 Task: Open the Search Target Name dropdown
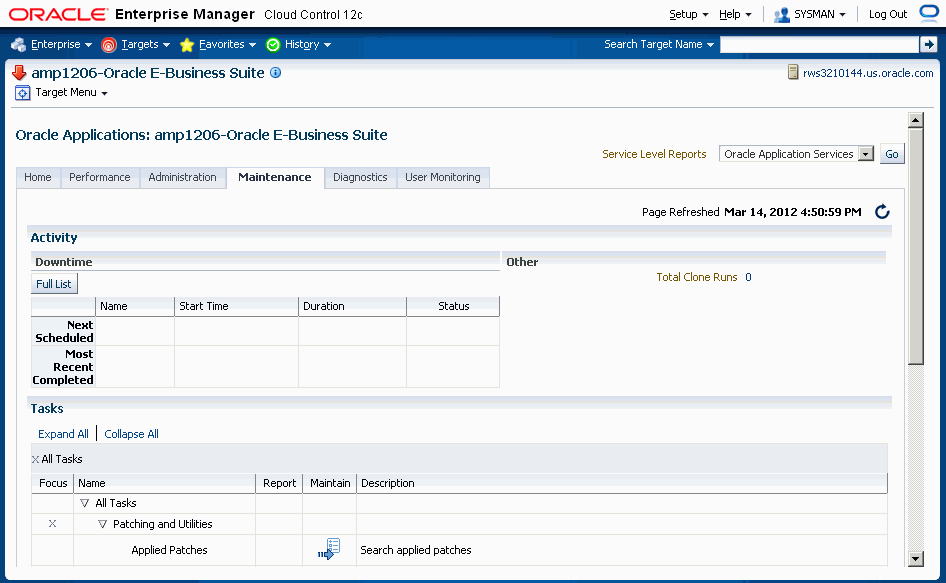659,45
